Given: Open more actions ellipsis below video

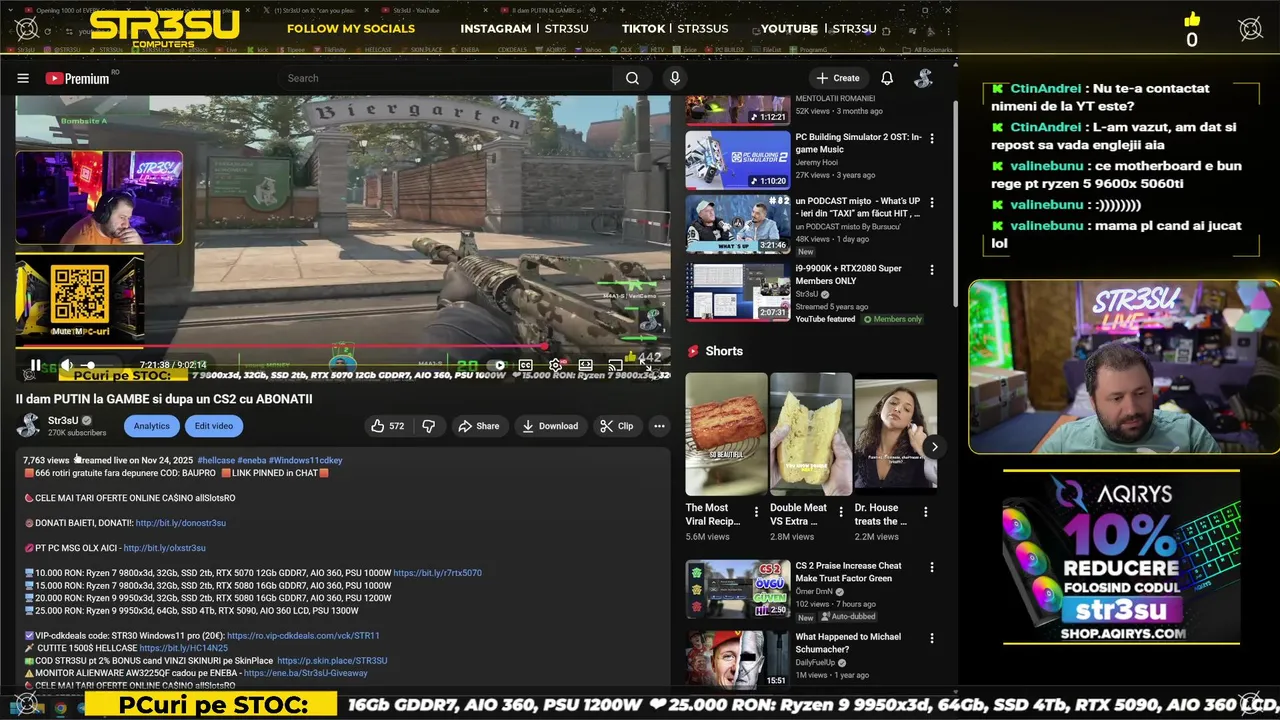Looking at the screenshot, I should point(659,426).
